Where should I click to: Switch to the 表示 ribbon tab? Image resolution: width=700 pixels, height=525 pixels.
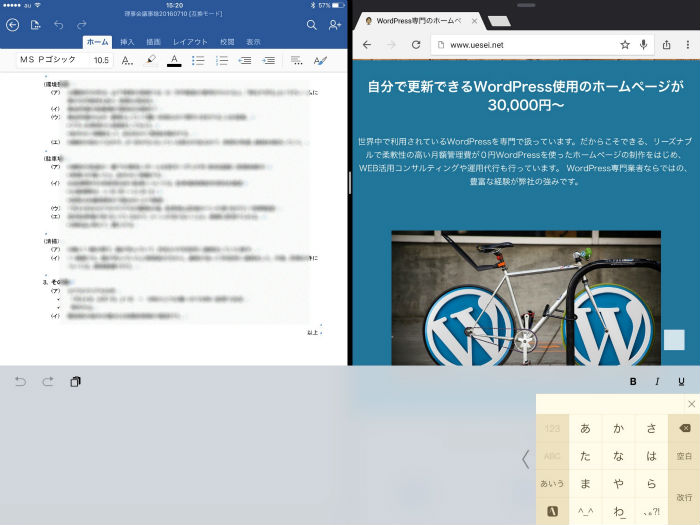pos(253,42)
